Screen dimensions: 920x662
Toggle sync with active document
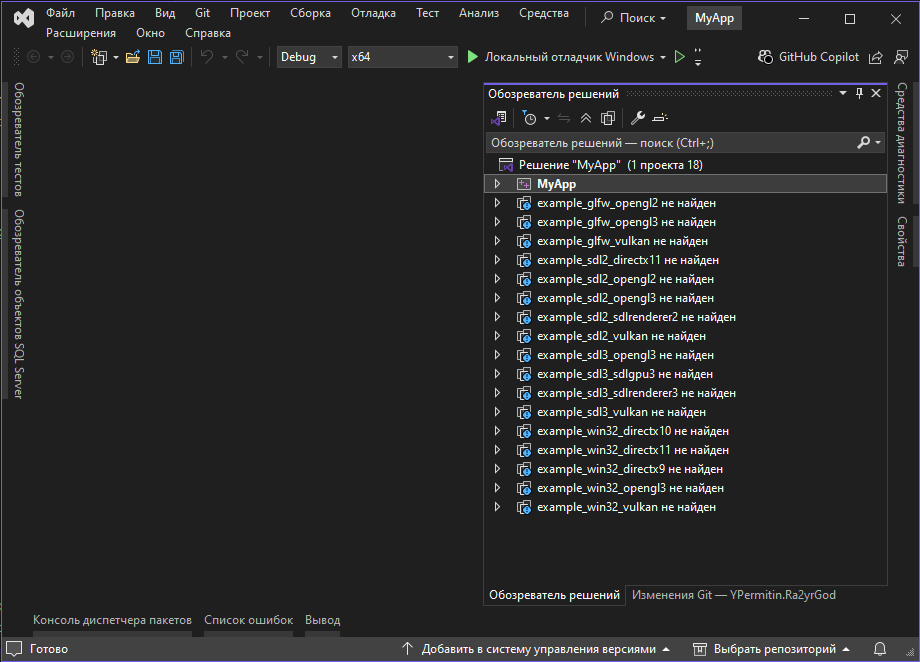(x=564, y=118)
